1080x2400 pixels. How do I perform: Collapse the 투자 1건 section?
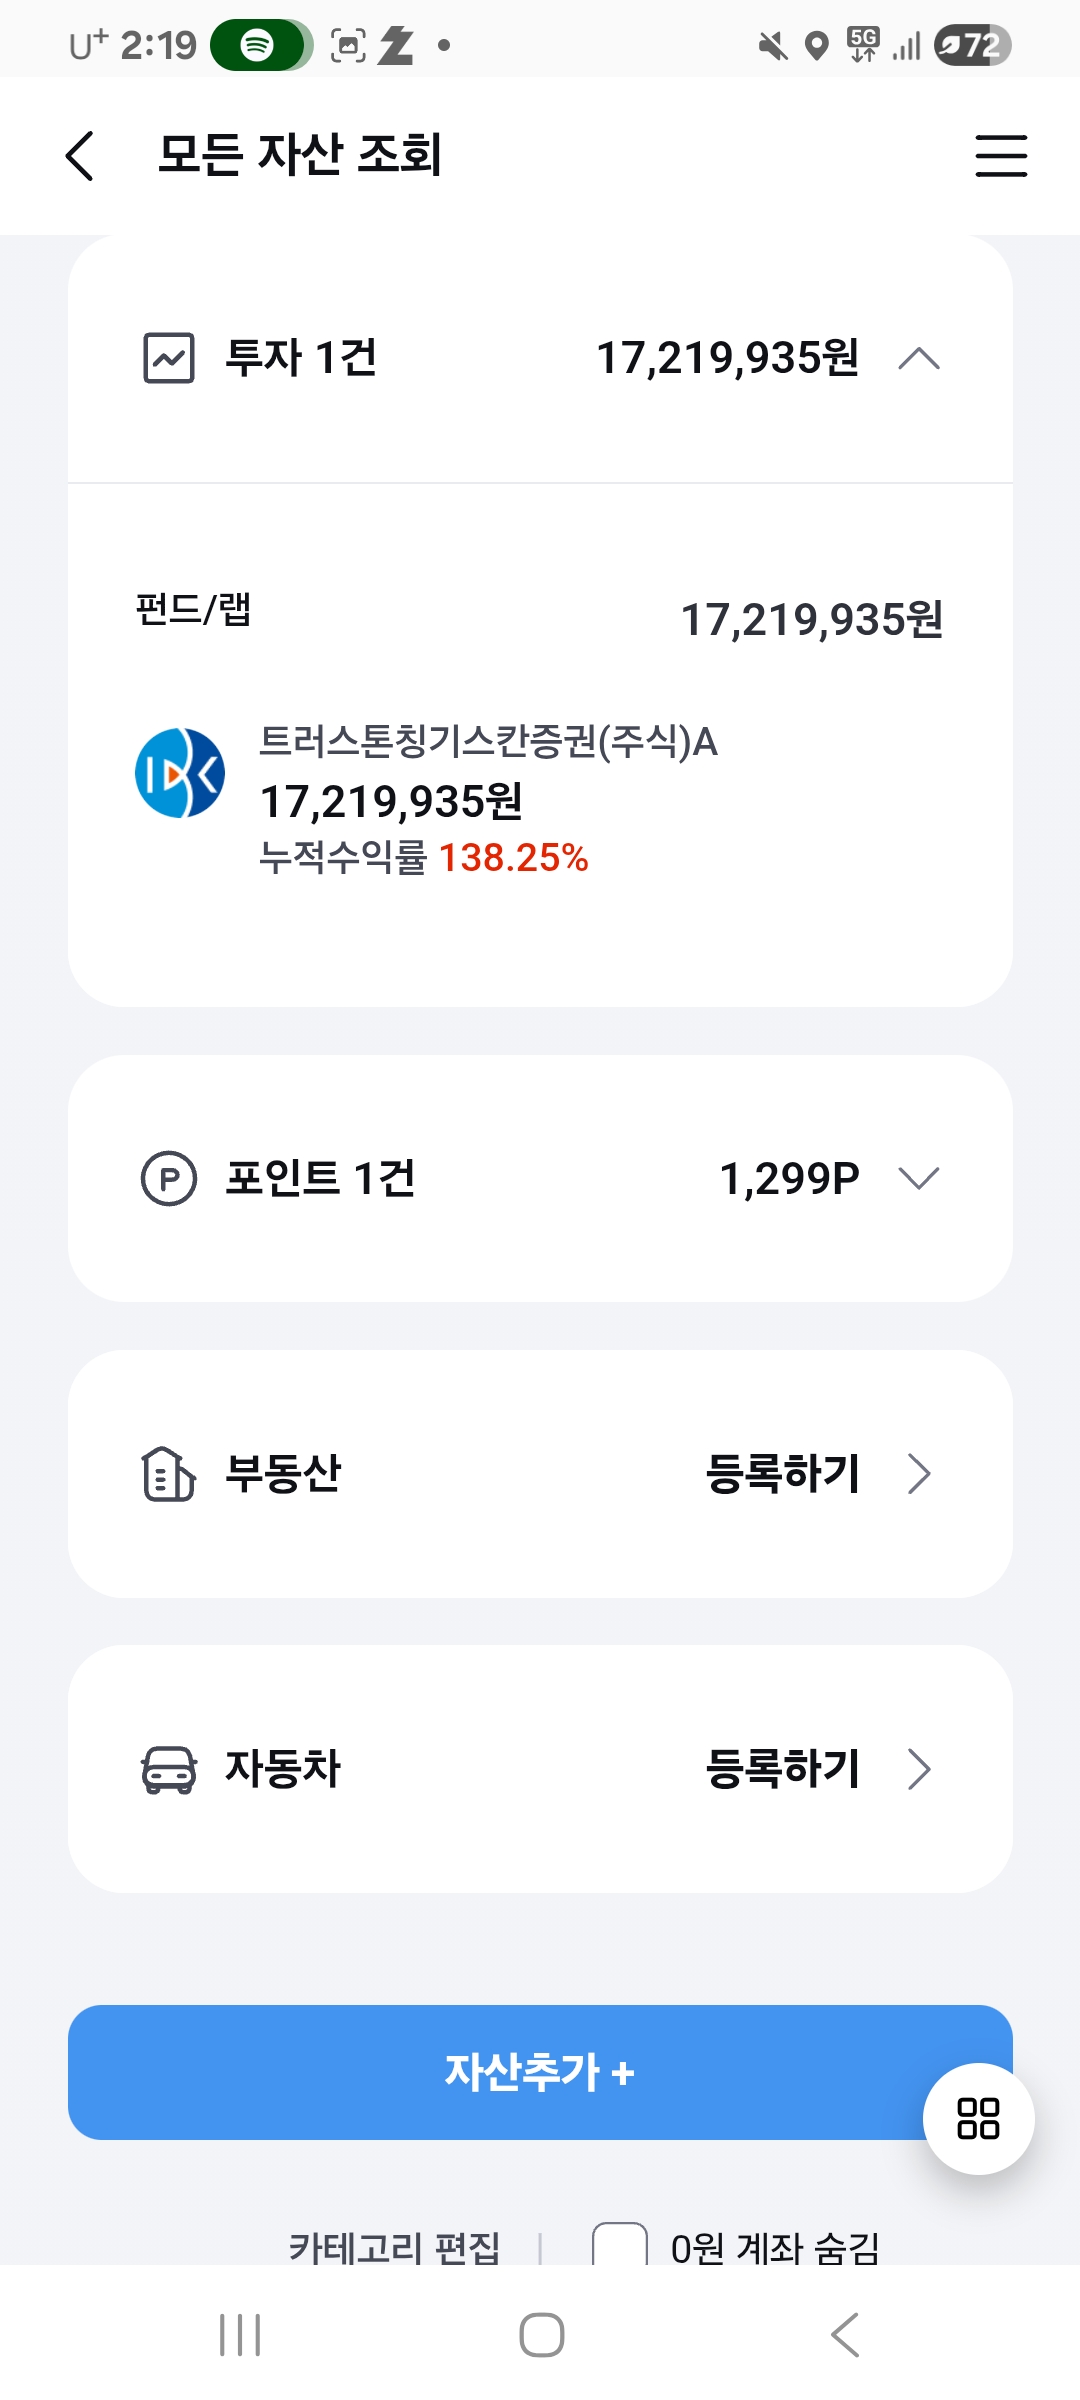click(919, 358)
